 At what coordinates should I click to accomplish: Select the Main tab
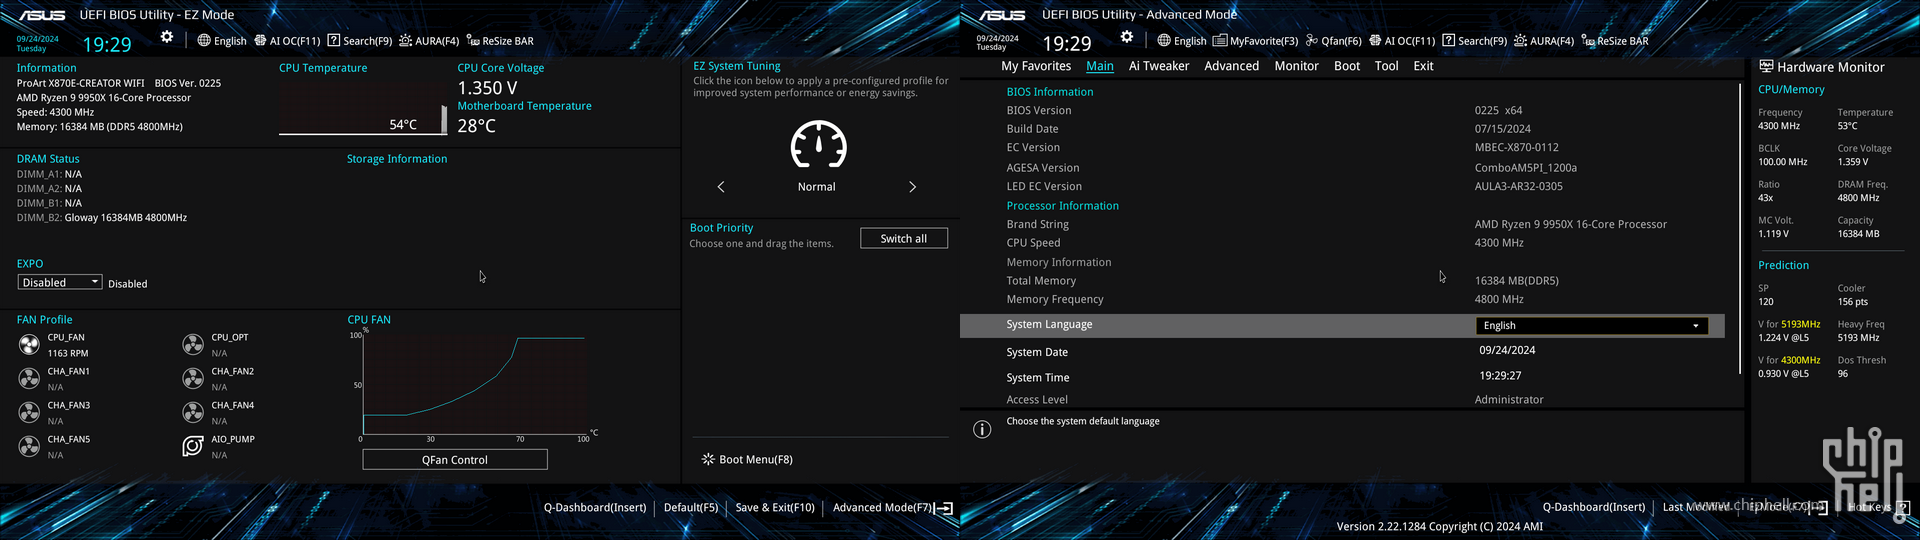1100,66
